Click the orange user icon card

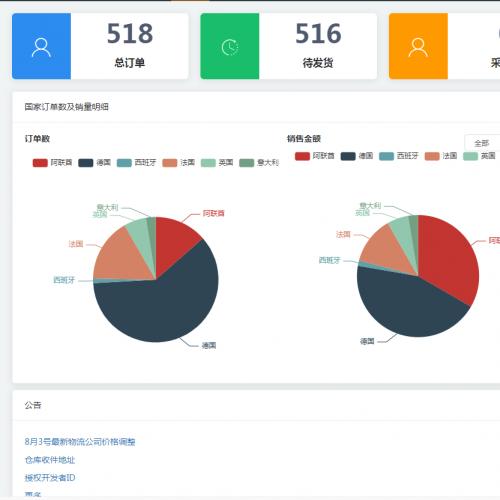point(418,46)
